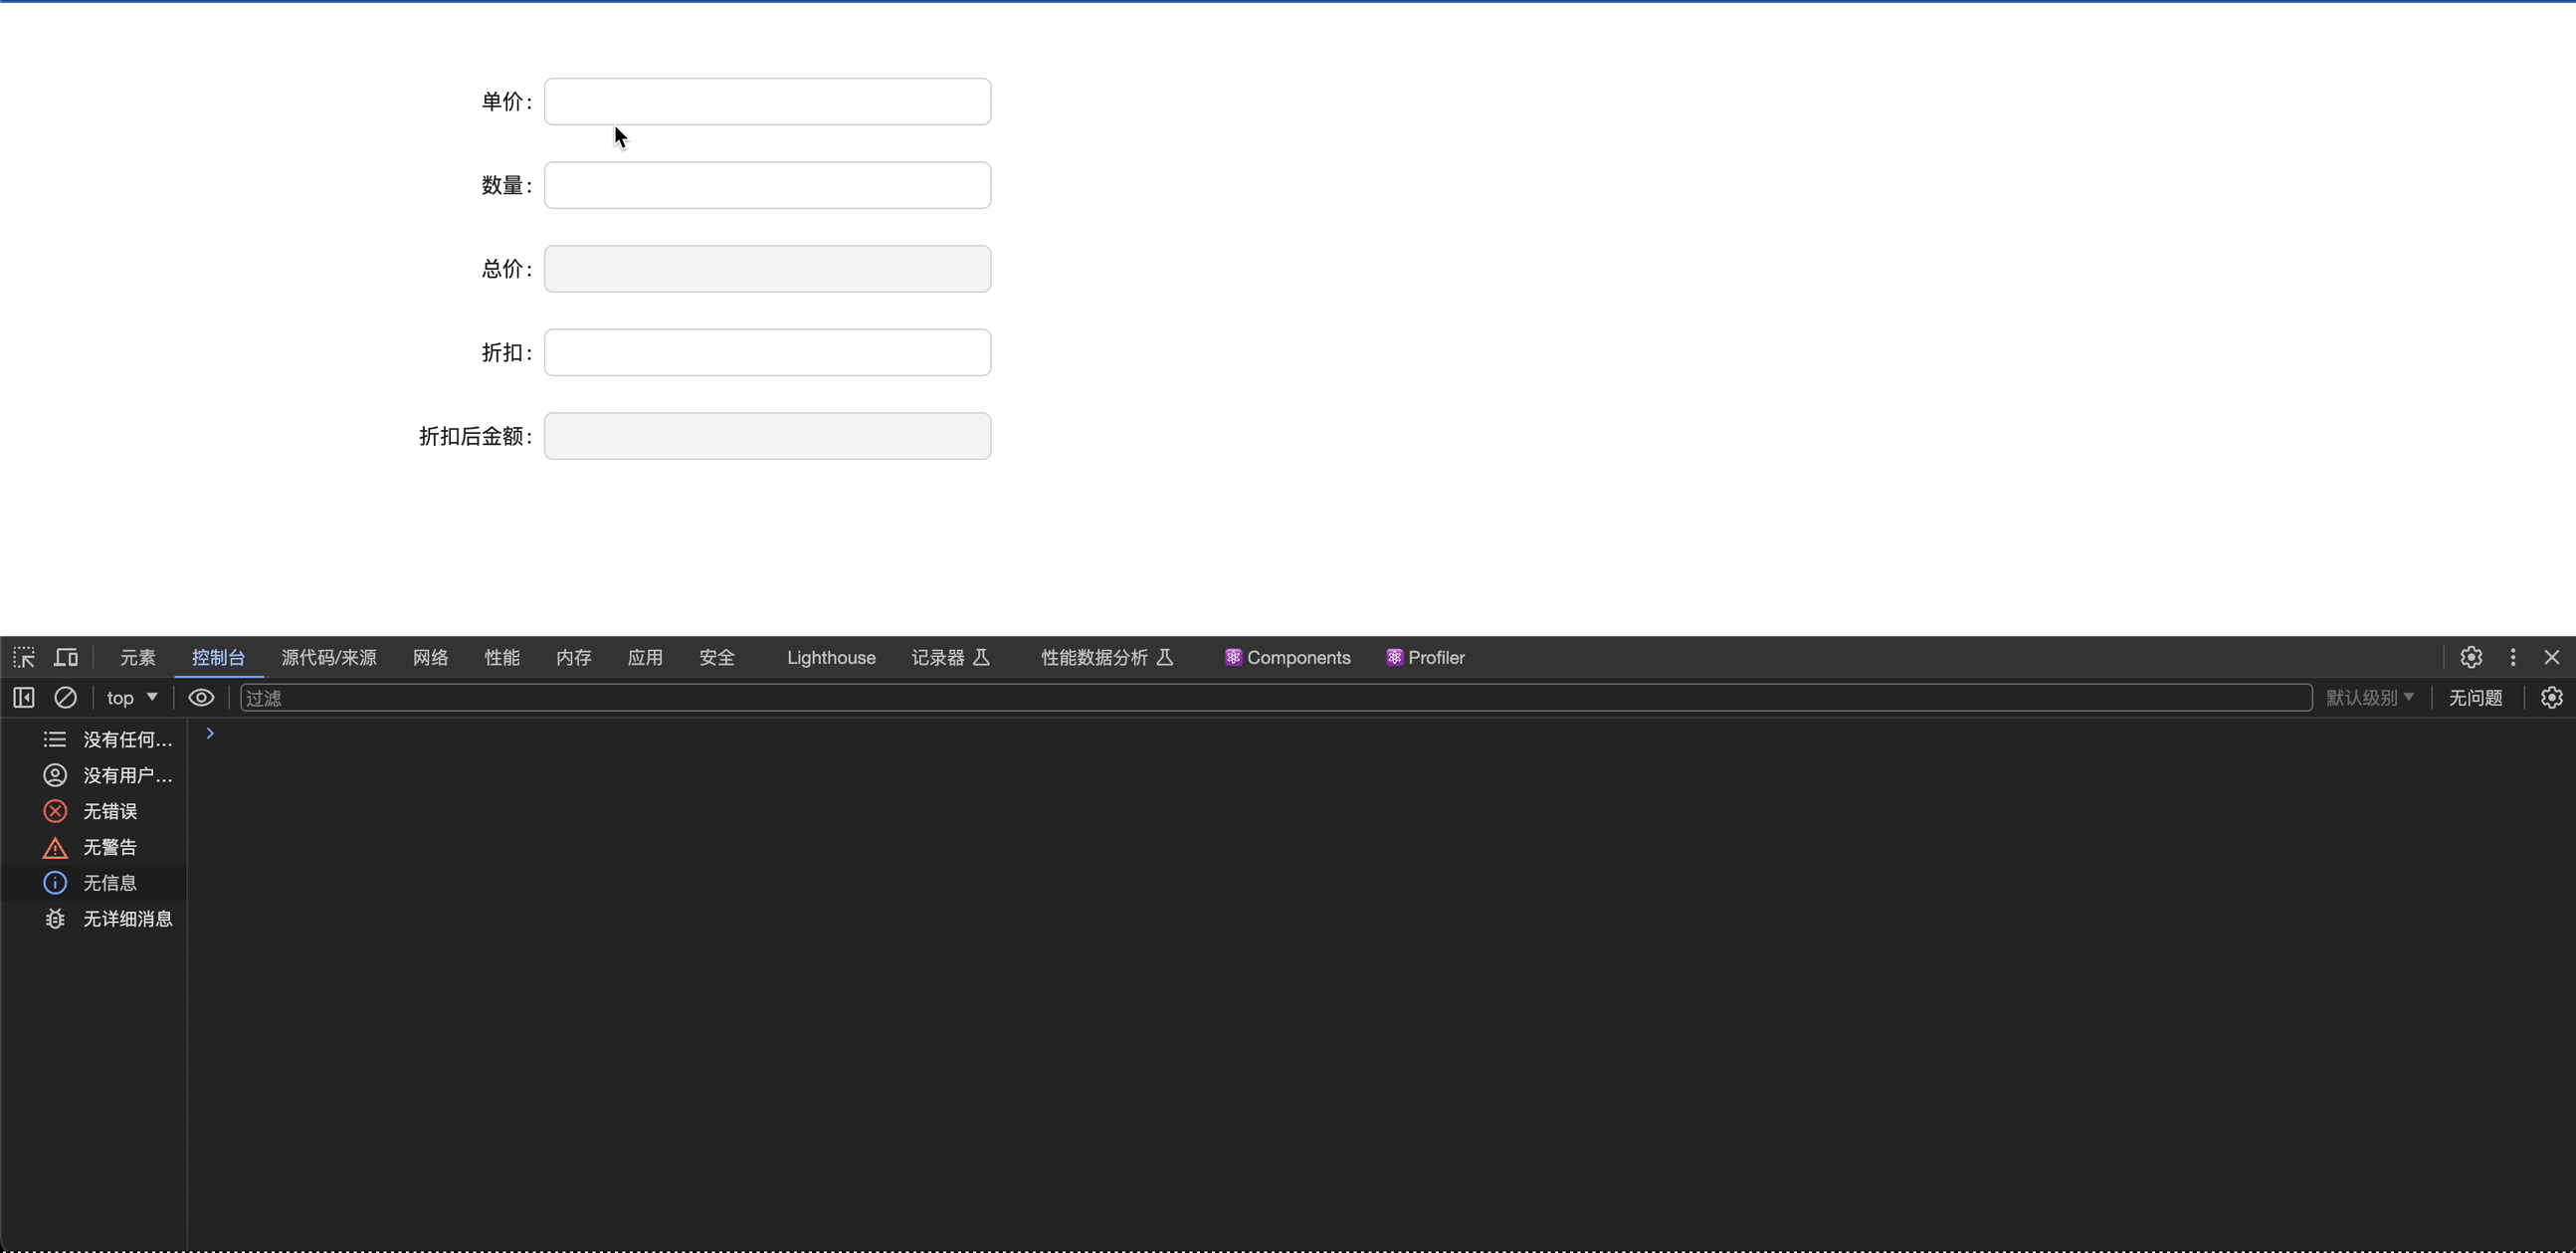The image size is (2576, 1253).
Task: Switch to the Components tab
Action: [x=1286, y=657]
